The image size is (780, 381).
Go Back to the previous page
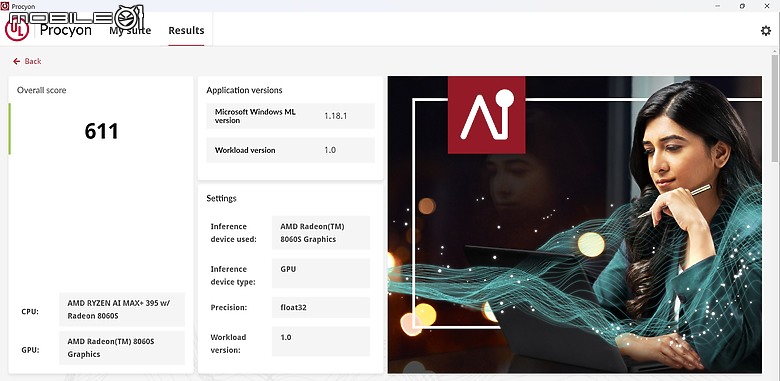click(x=27, y=61)
